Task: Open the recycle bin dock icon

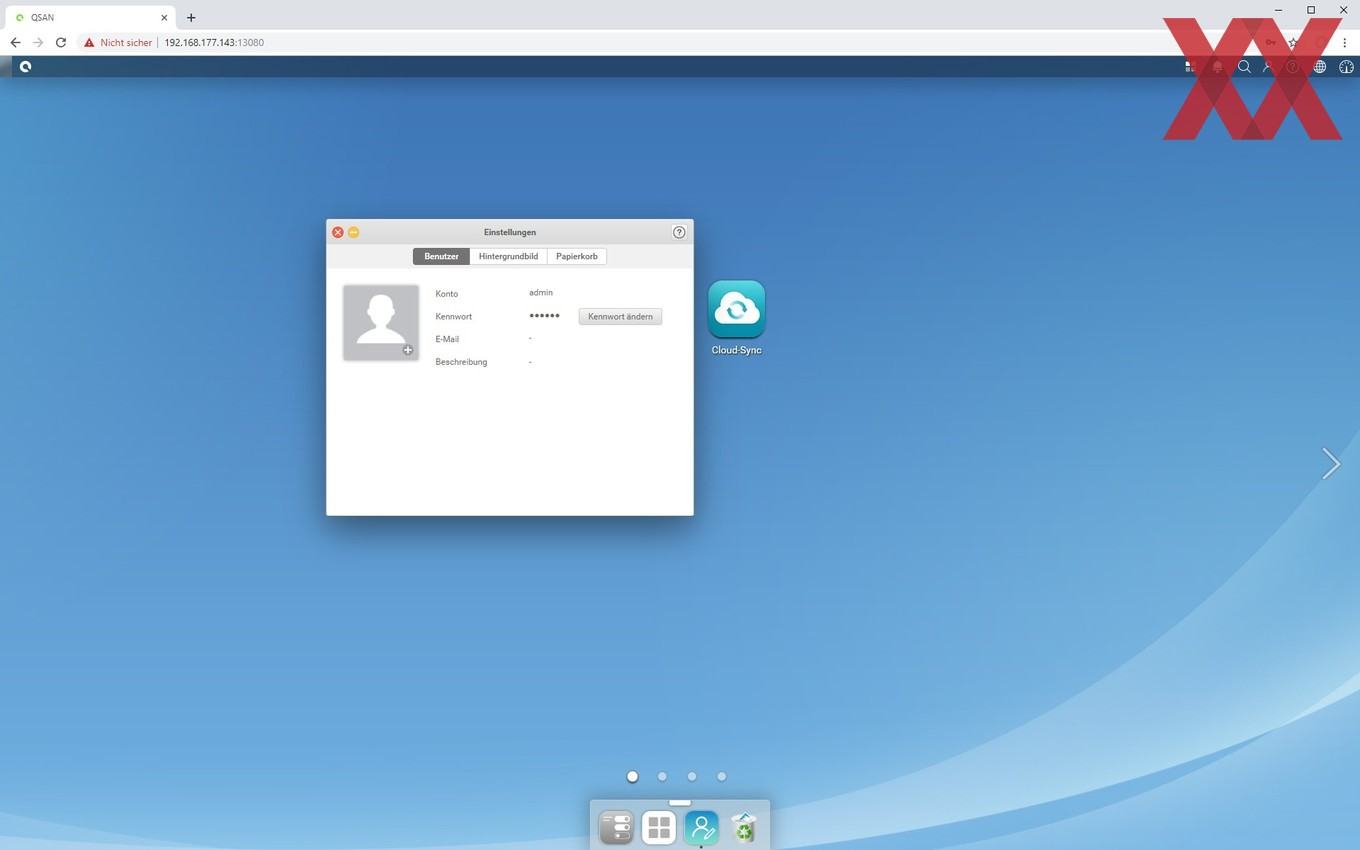Action: pyautogui.click(x=744, y=827)
